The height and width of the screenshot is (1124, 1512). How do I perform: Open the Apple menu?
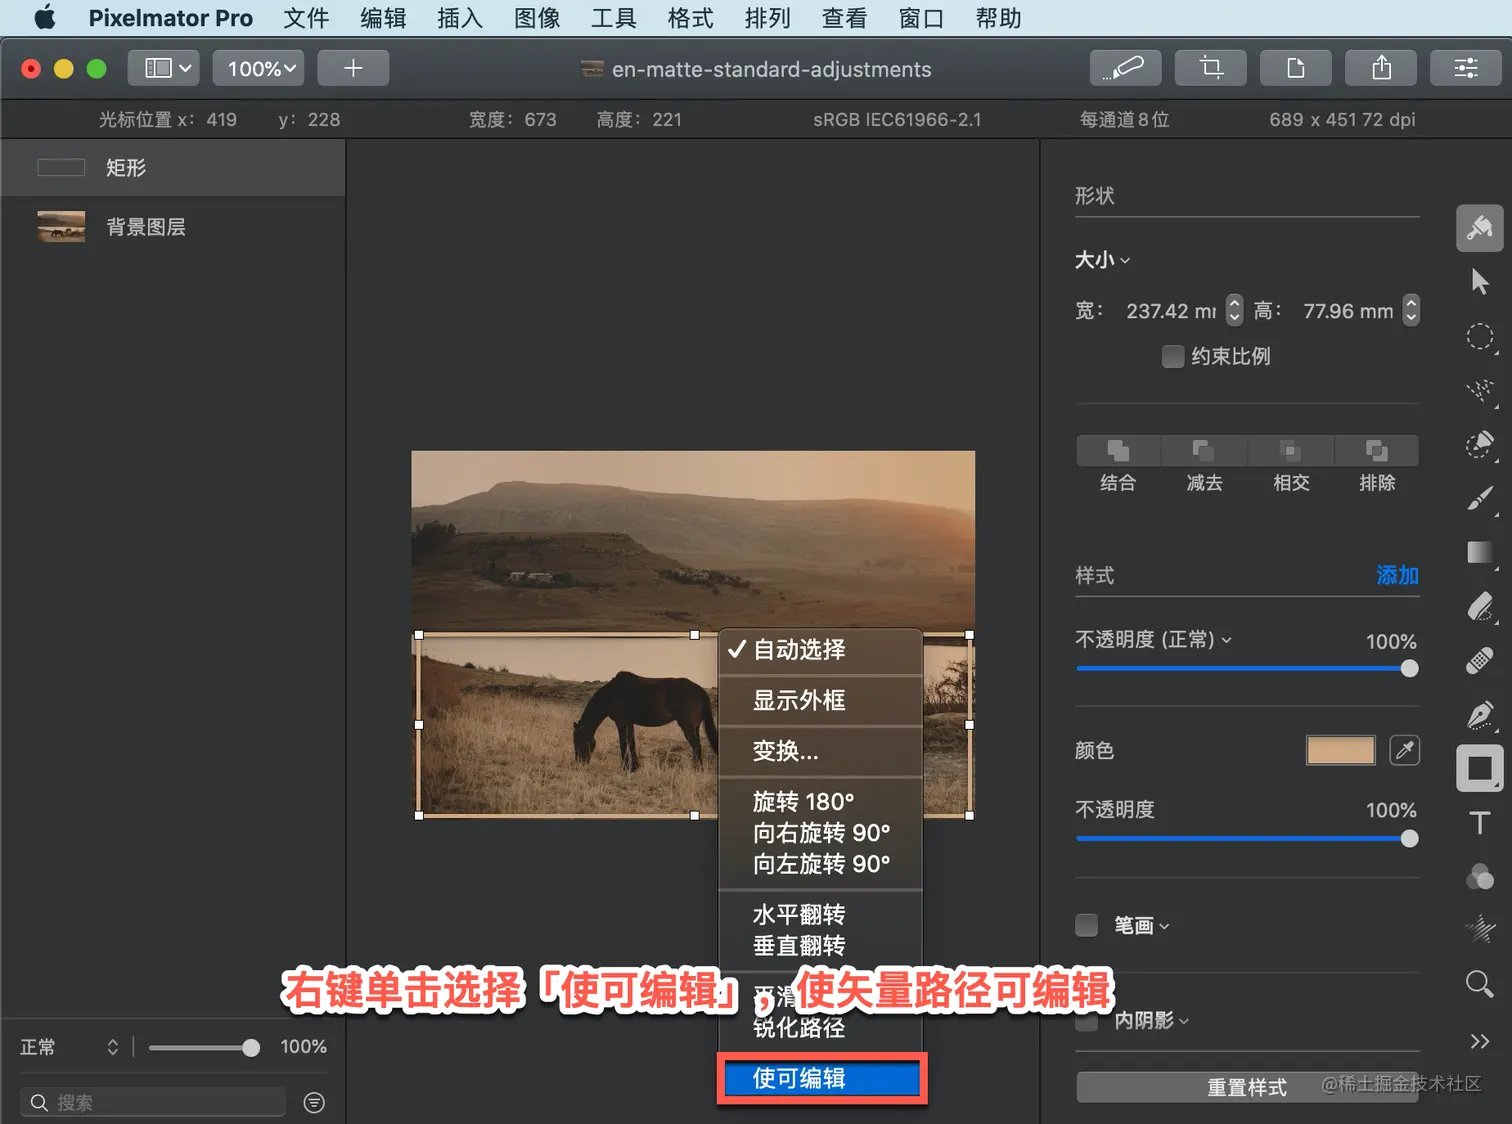(x=45, y=17)
